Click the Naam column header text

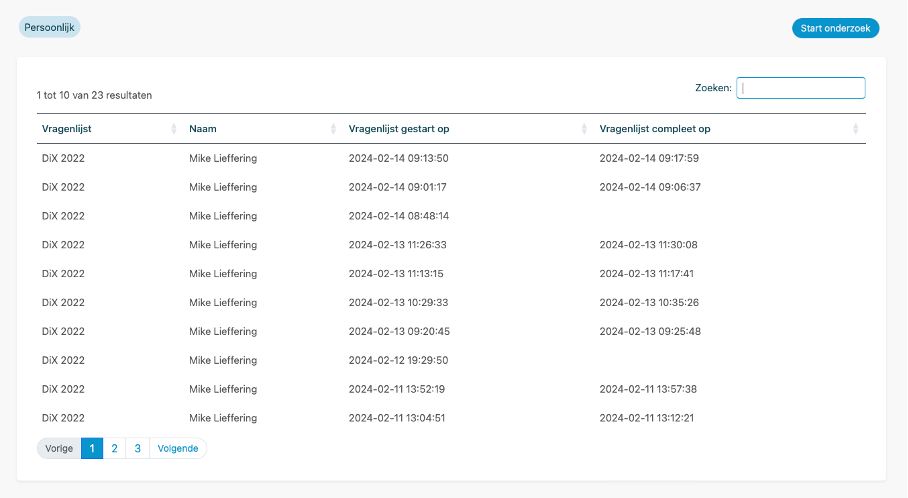click(203, 129)
